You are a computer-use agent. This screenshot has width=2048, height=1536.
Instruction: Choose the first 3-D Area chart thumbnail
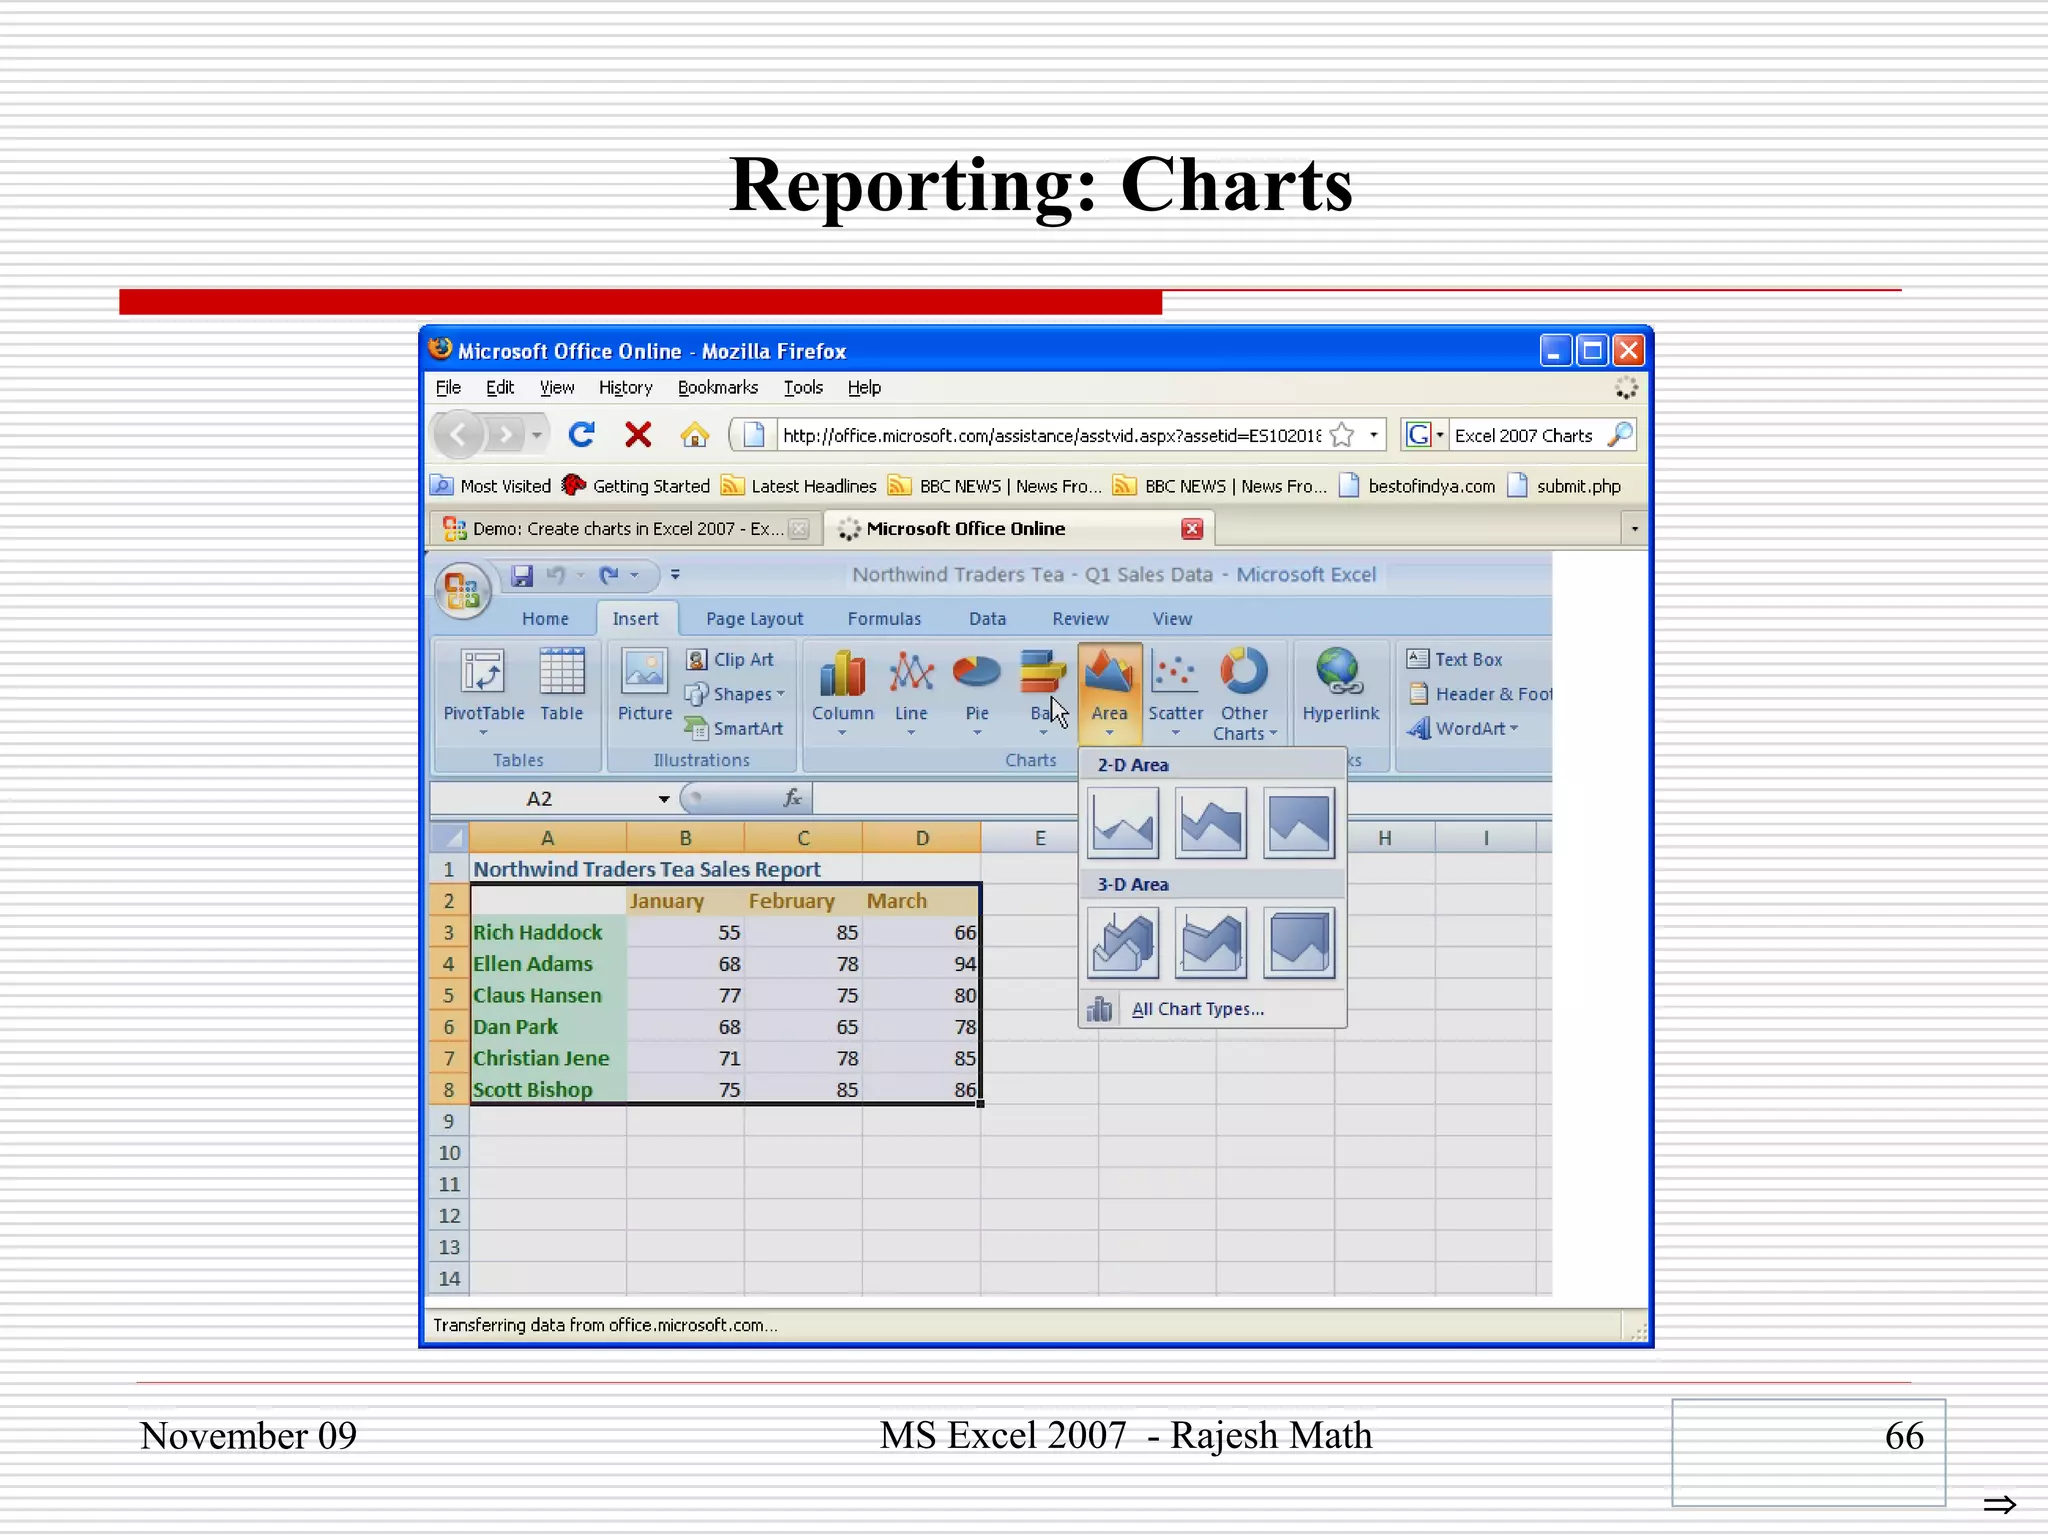[x=1122, y=942]
